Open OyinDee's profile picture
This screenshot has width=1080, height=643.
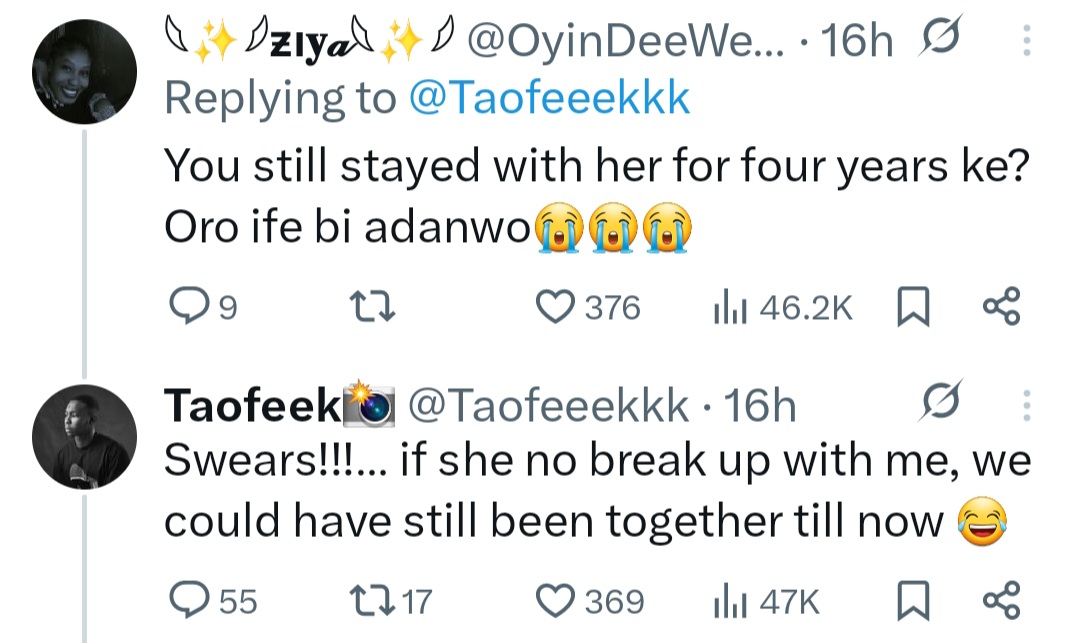(x=82, y=71)
